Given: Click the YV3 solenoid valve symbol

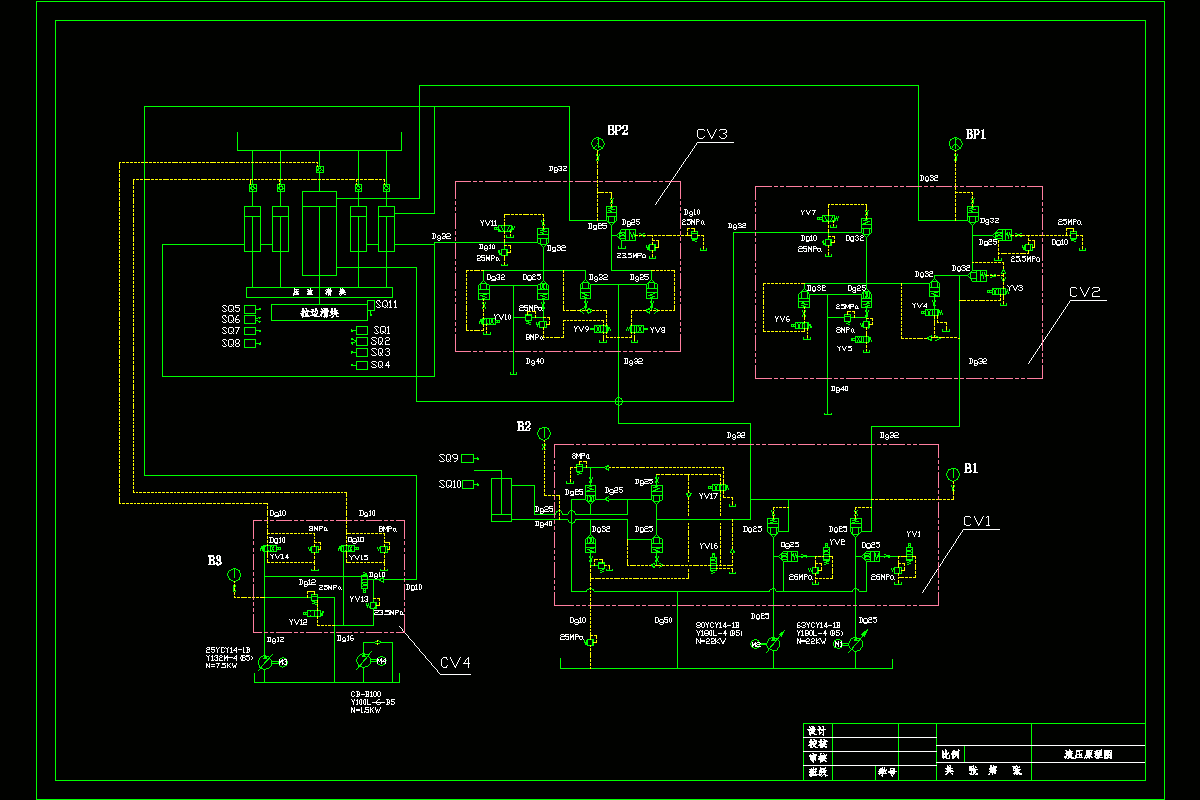Looking at the screenshot, I should (997, 290).
